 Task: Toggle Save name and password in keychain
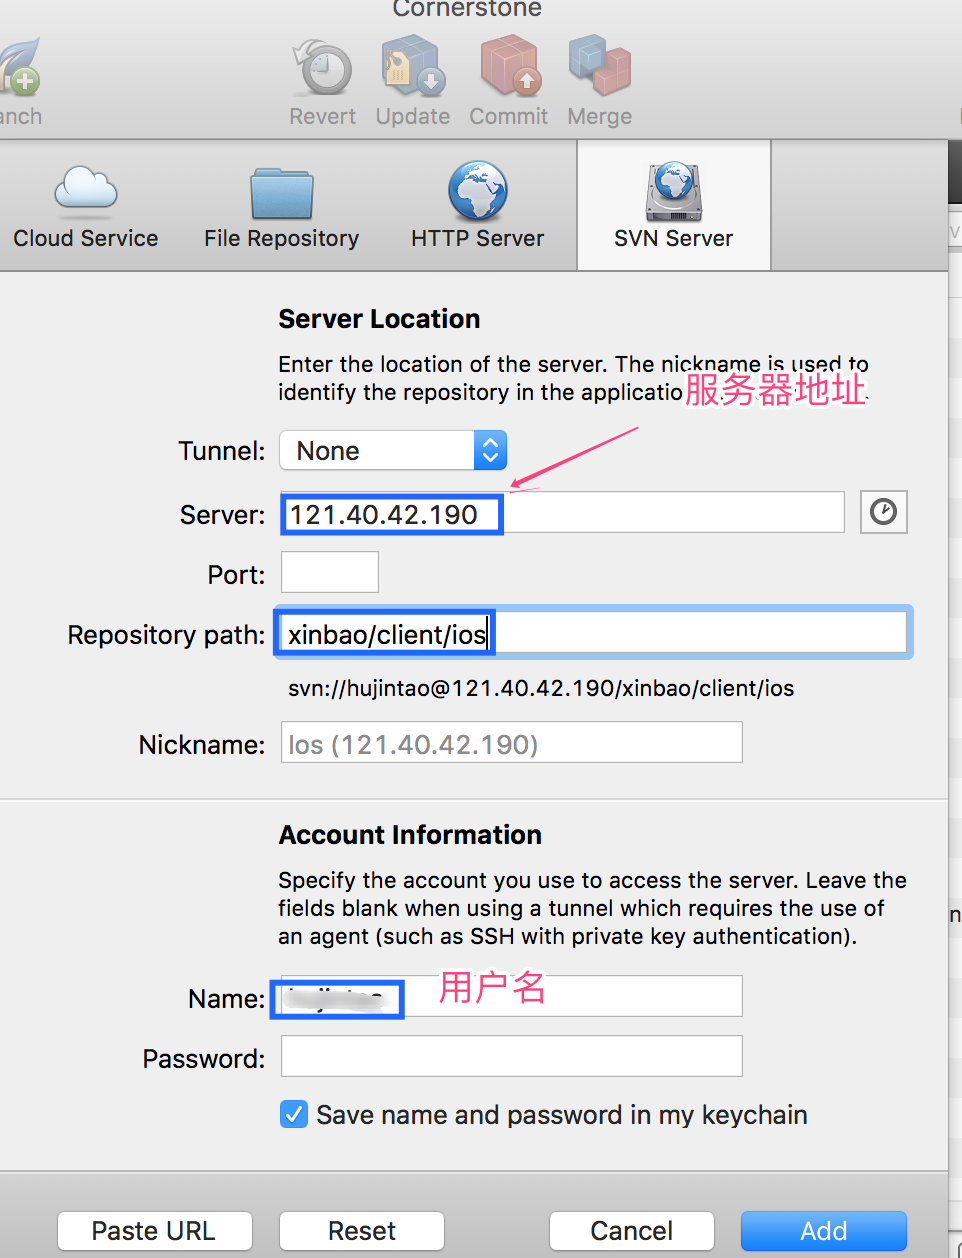pos(294,1114)
